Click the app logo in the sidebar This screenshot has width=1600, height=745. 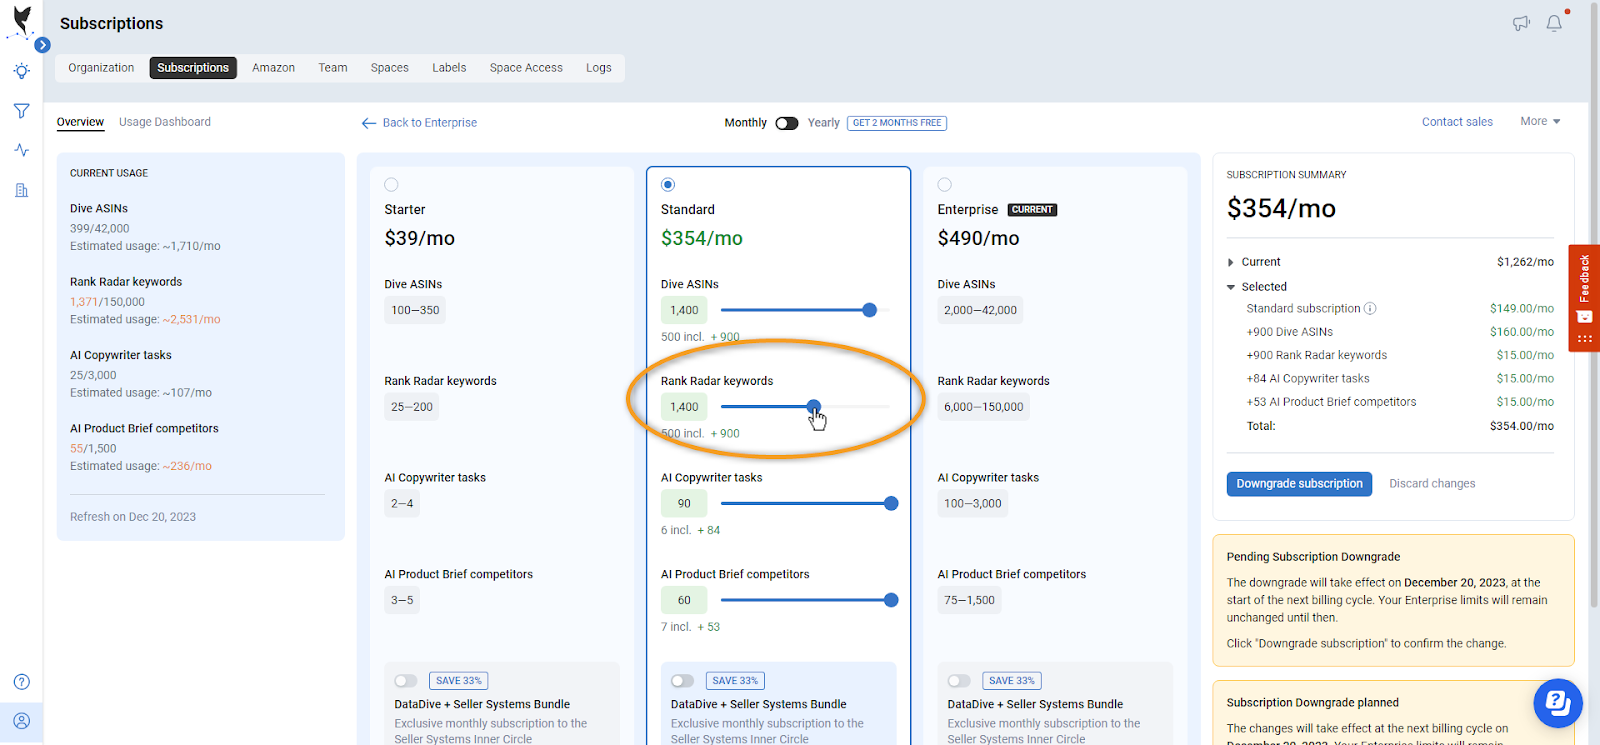pyautogui.click(x=22, y=20)
